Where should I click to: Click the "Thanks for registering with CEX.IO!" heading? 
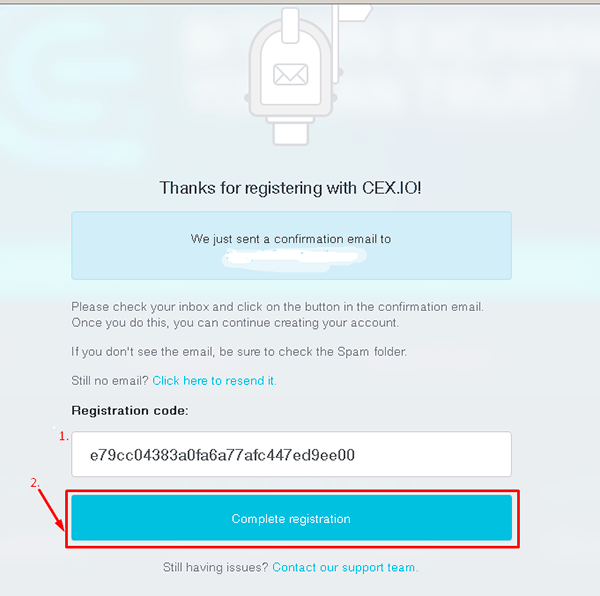290,188
